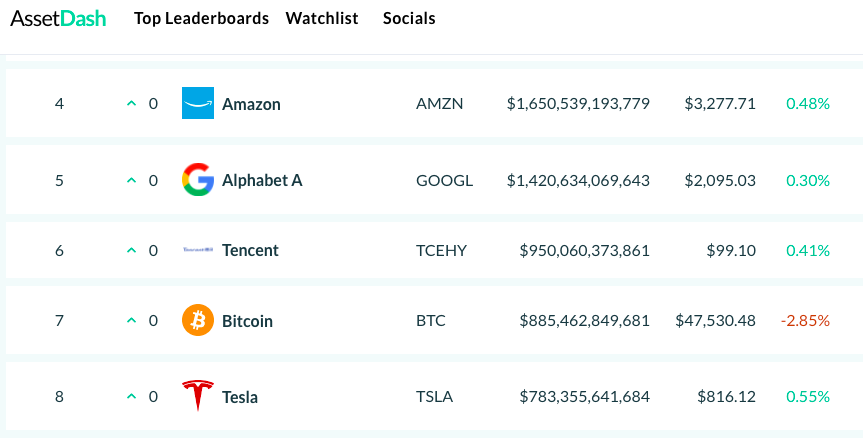Image resolution: width=863 pixels, height=438 pixels.
Task: Click the green up arrow in Bitcoin row
Action: pos(130,321)
